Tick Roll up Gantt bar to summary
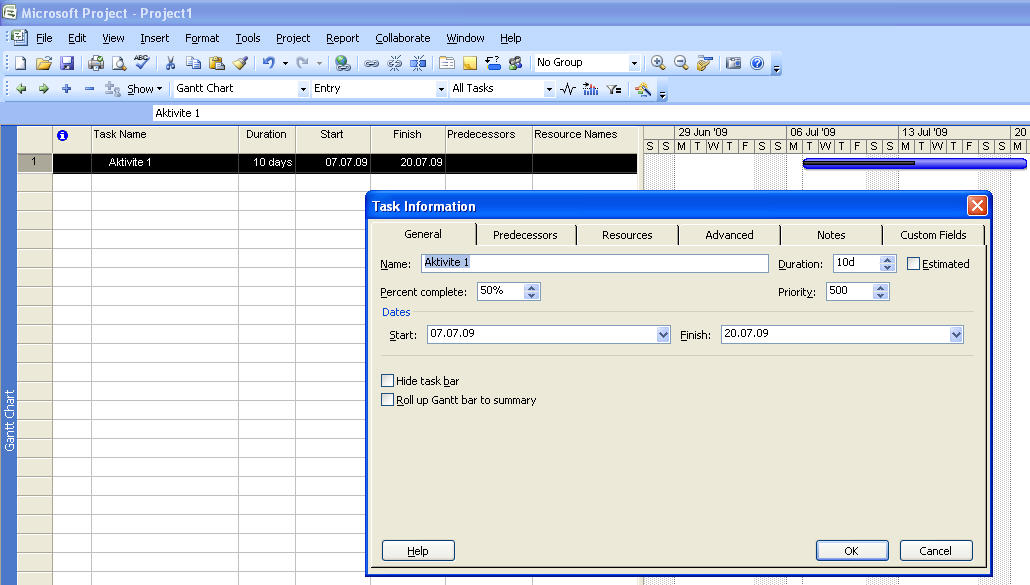The width and height of the screenshot is (1030, 585). pyautogui.click(x=388, y=400)
